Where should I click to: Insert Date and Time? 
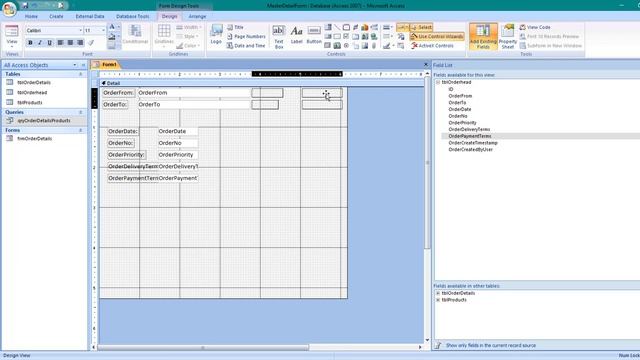click(246, 46)
